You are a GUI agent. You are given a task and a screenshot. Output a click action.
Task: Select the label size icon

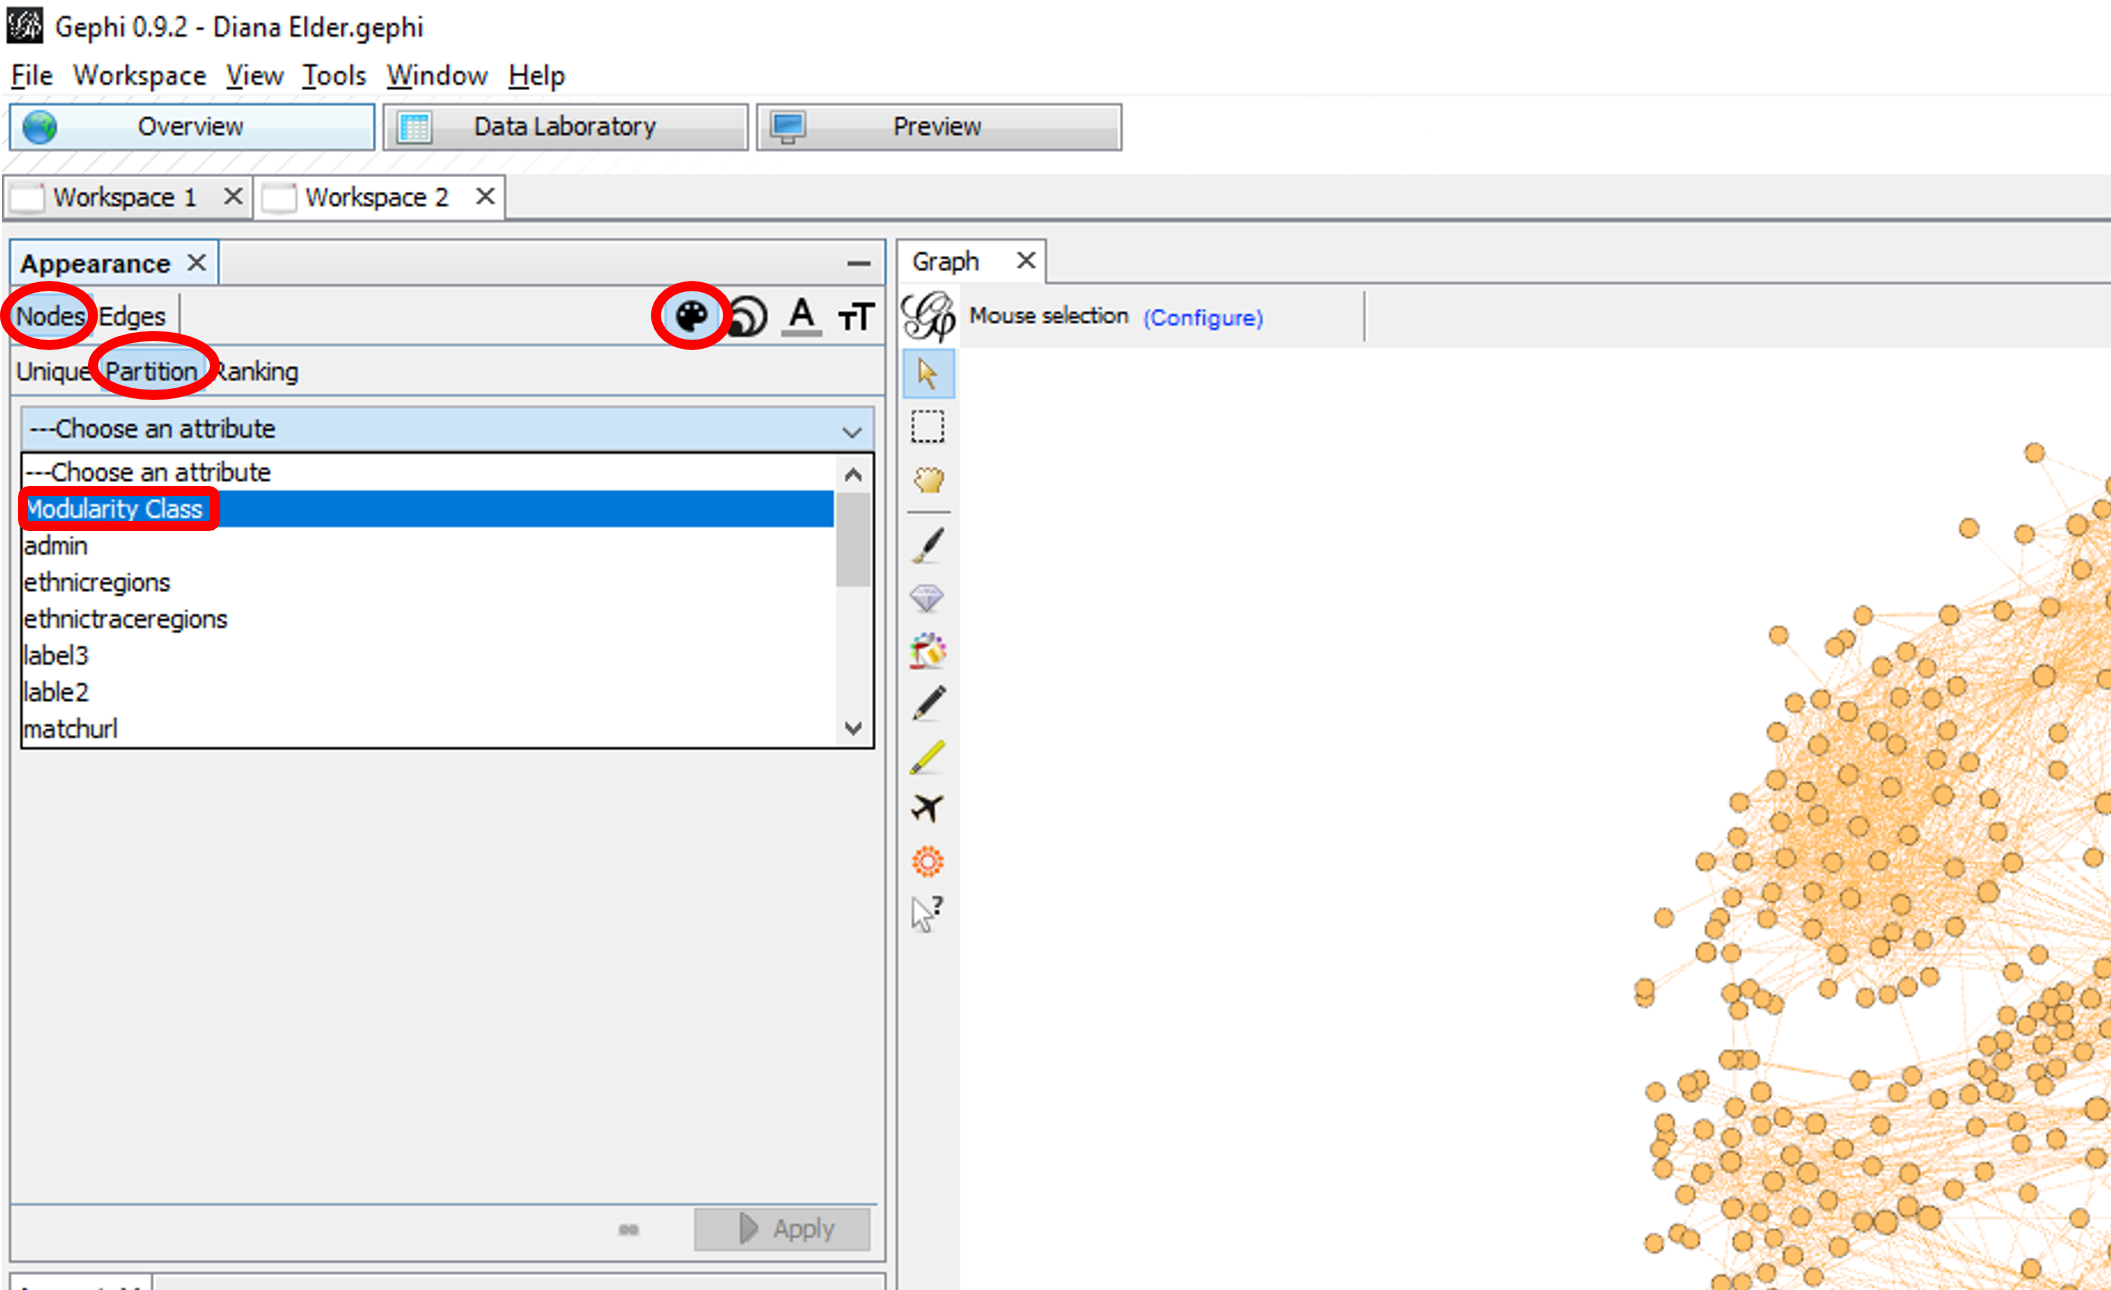pyautogui.click(x=856, y=317)
